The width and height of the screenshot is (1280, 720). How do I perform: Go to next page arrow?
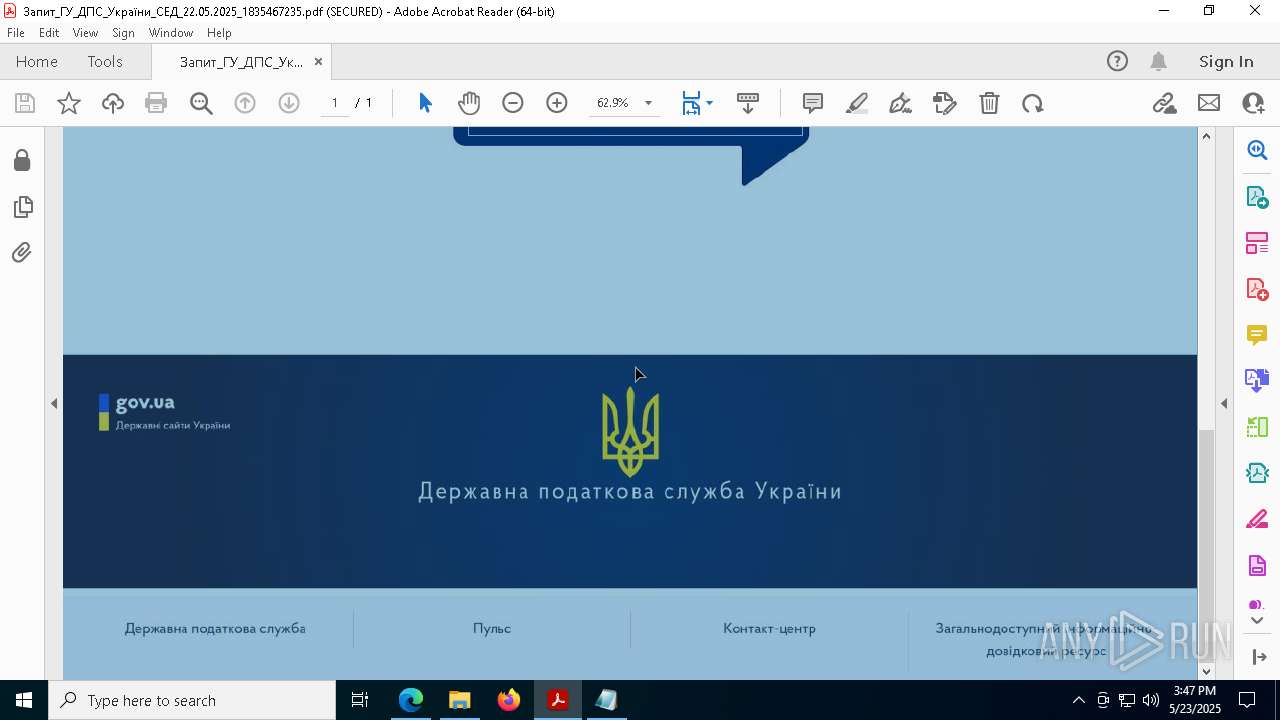(x=289, y=103)
